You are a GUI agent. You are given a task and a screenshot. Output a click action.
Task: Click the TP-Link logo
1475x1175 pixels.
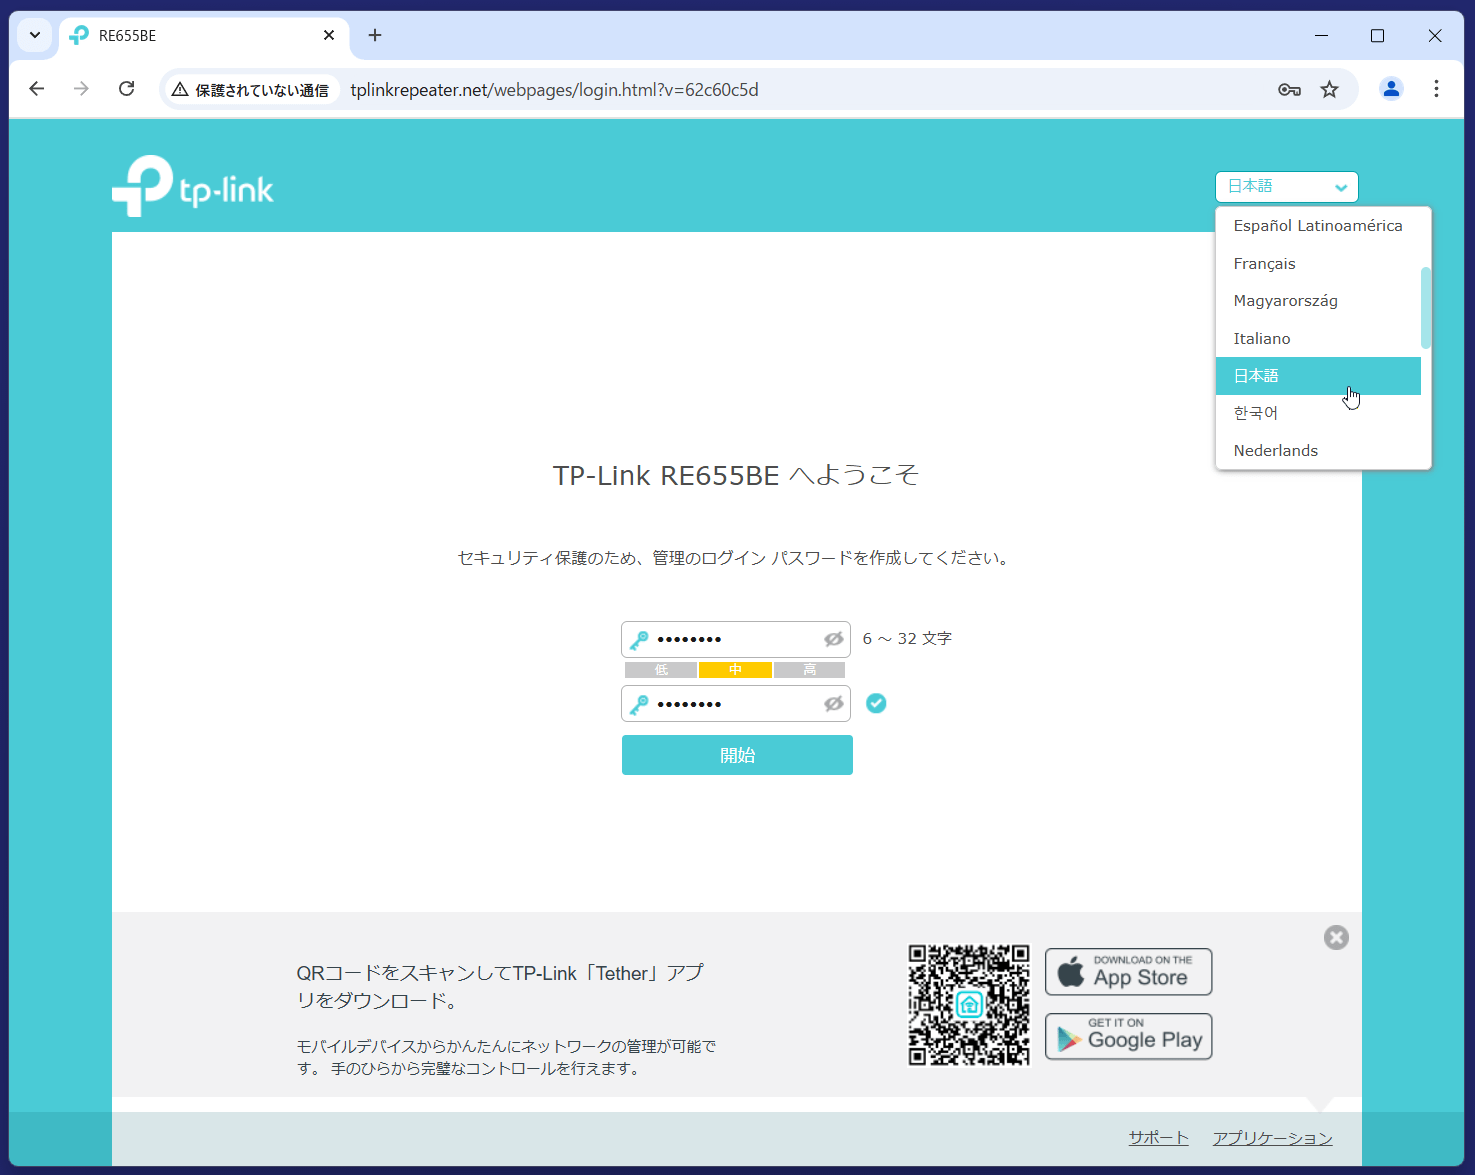[193, 186]
